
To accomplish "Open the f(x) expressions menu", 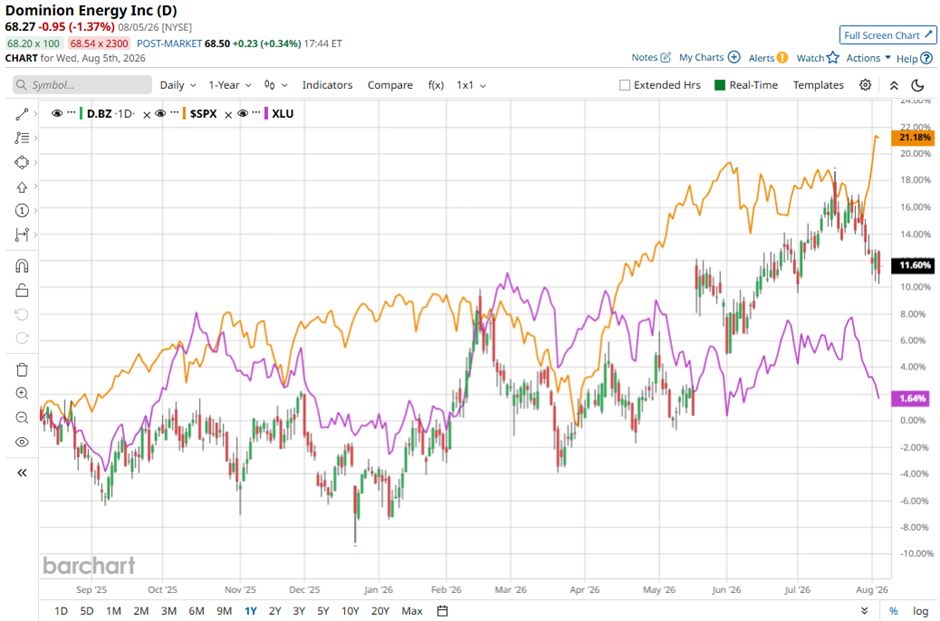I will 436,85.
